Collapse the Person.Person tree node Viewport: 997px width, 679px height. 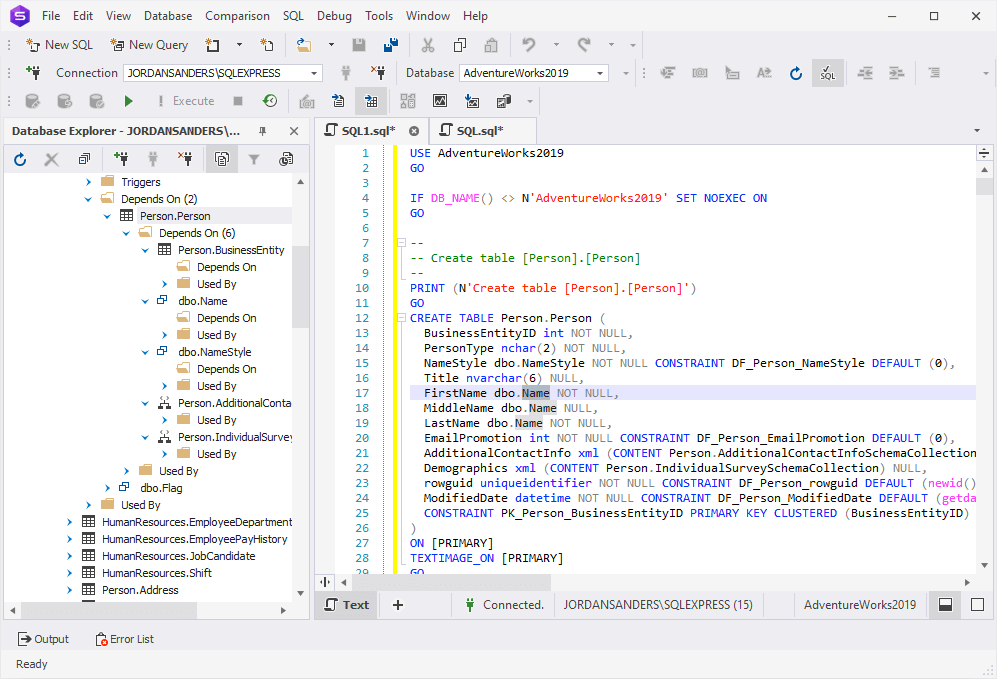(107, 216)
